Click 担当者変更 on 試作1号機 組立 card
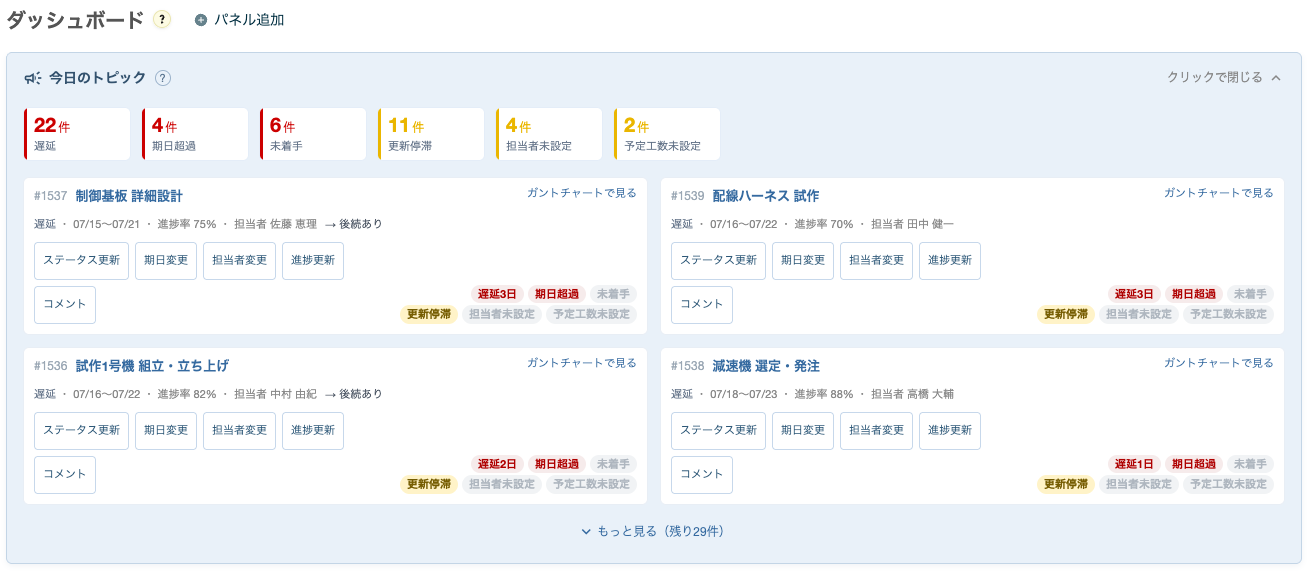Image resolution: width=1316 pixels, height=576 pixels. point(239,430)
